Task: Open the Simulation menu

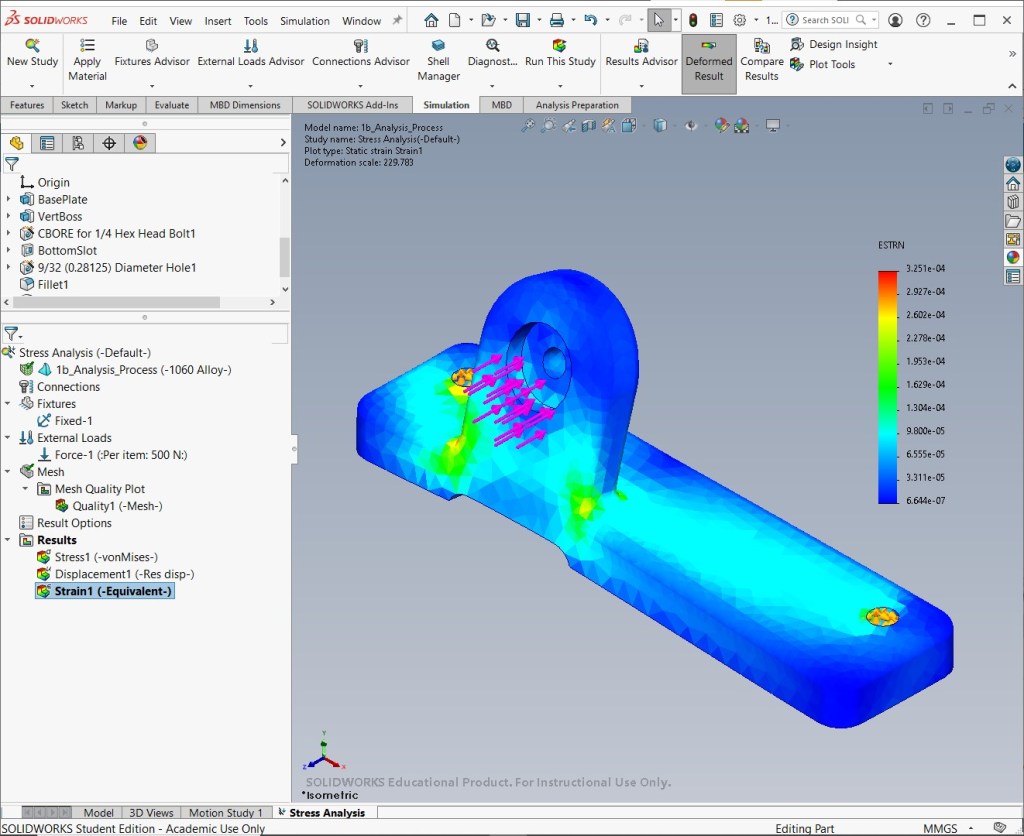Action: pyautogui.click(x=304, y=21)
